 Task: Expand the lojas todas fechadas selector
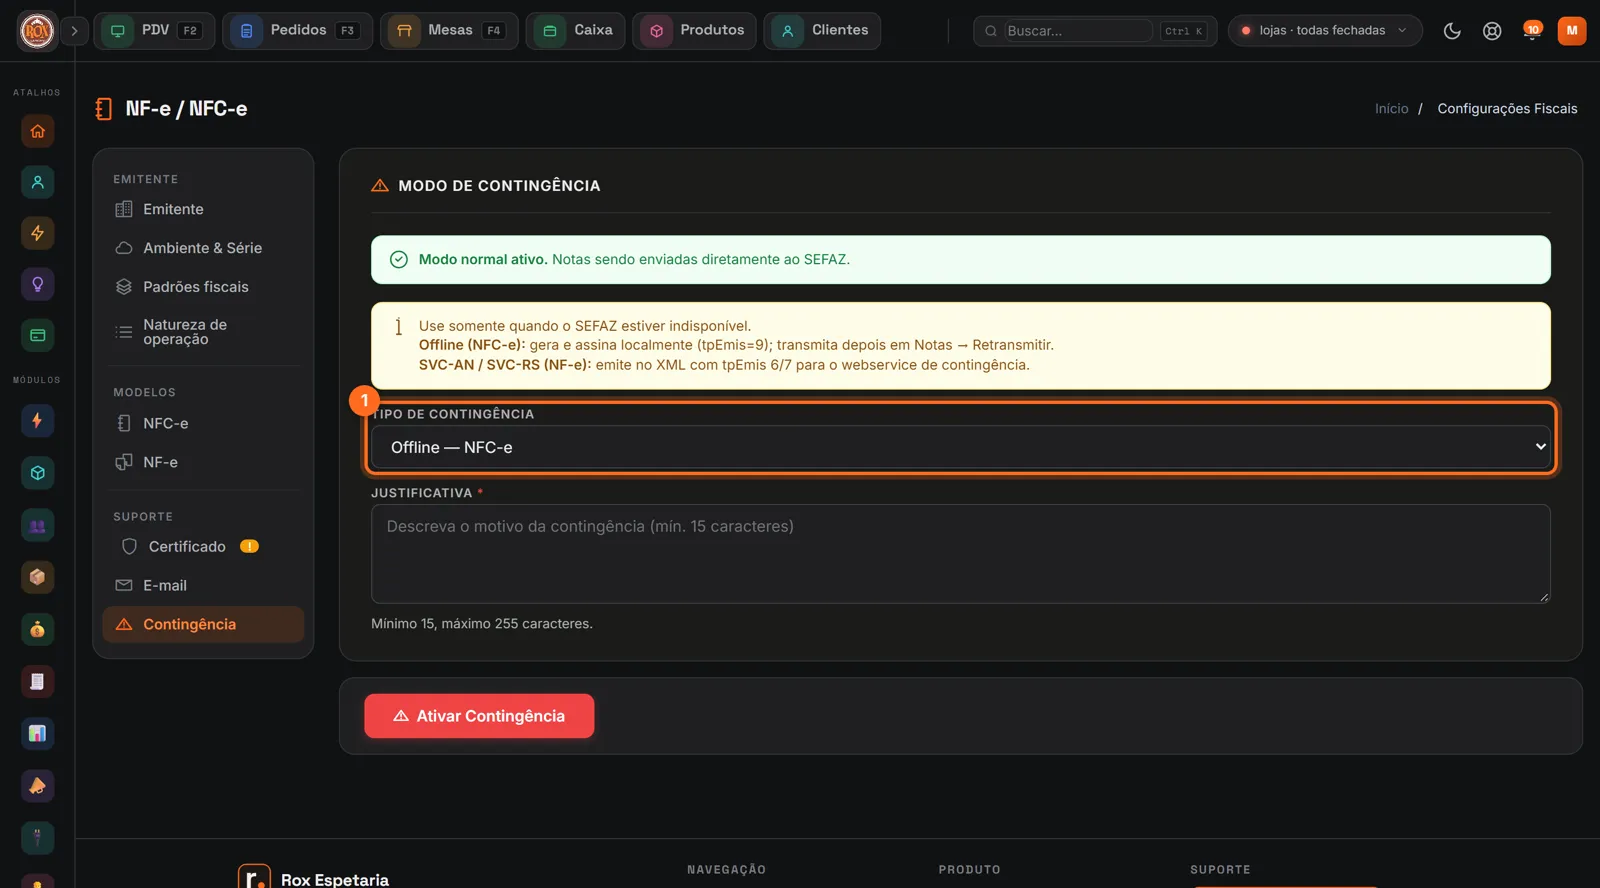(x=1325, y=31)
